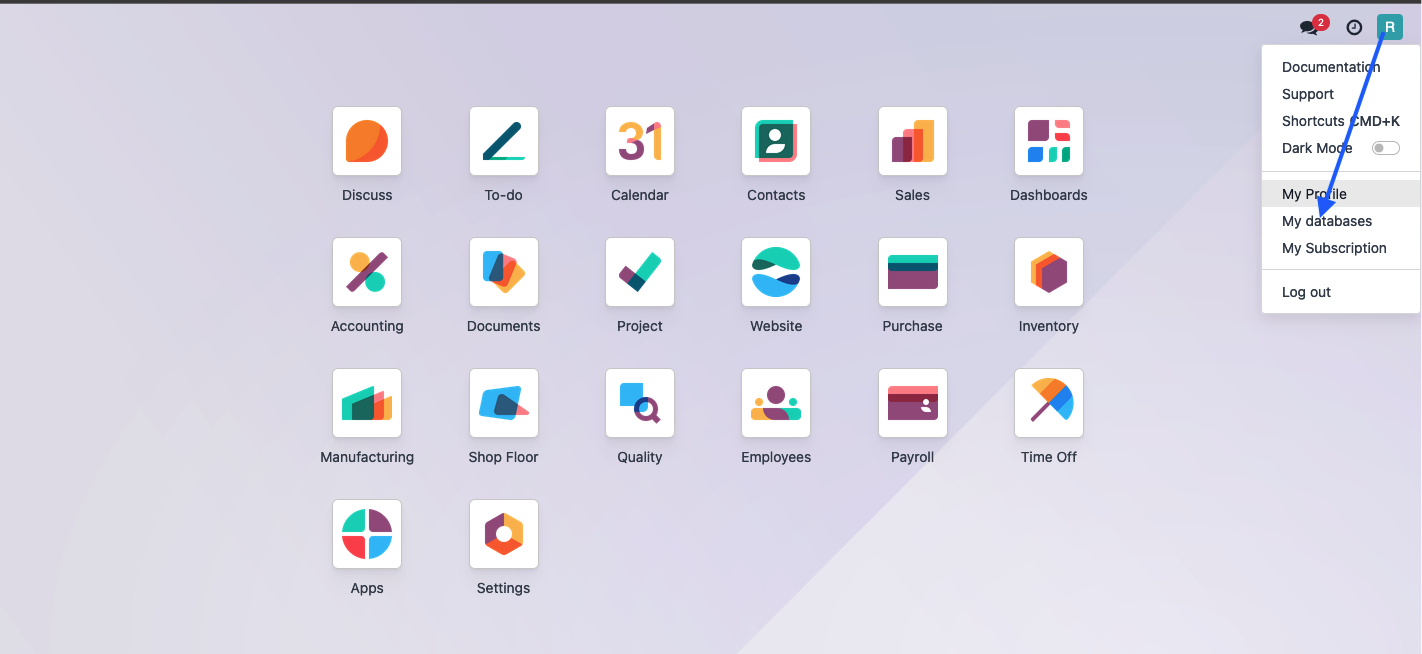Launch the Purchase app

pos(913,272)
